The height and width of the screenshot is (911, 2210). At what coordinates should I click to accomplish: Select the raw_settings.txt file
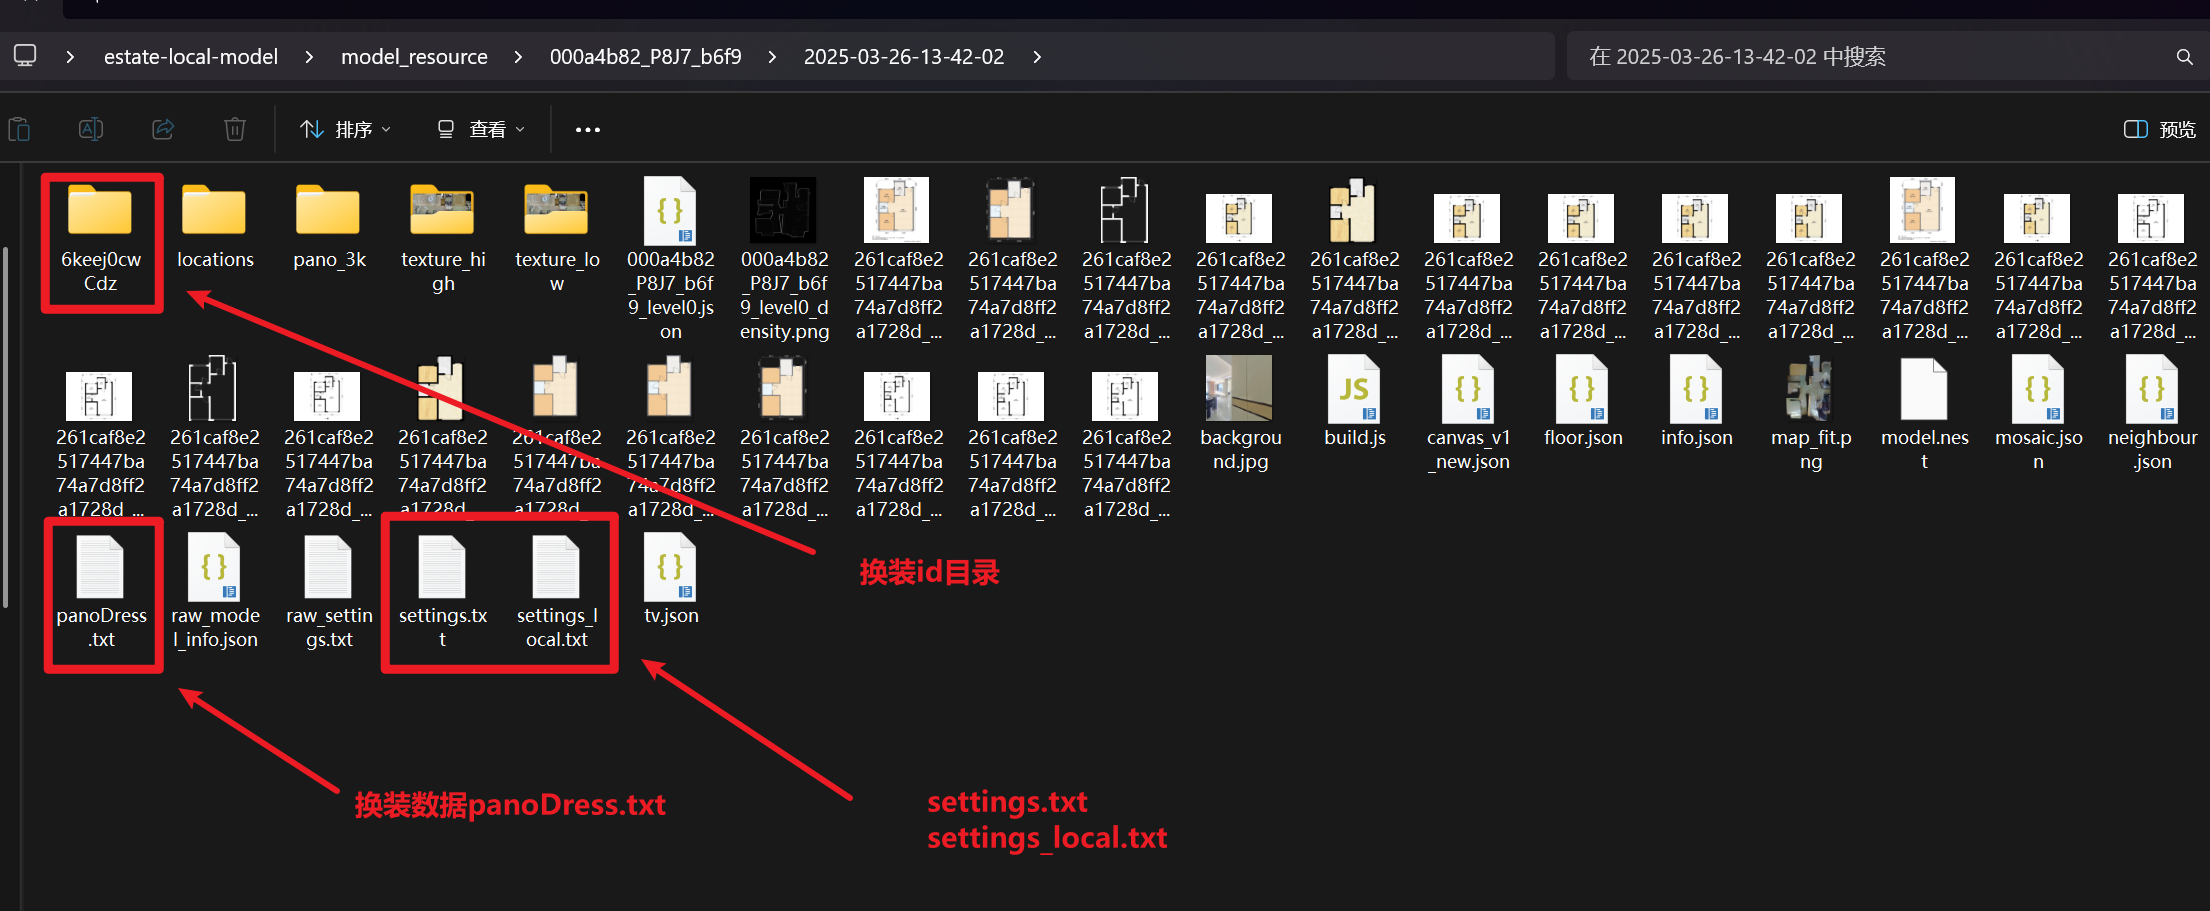click(x=329, y=593)
